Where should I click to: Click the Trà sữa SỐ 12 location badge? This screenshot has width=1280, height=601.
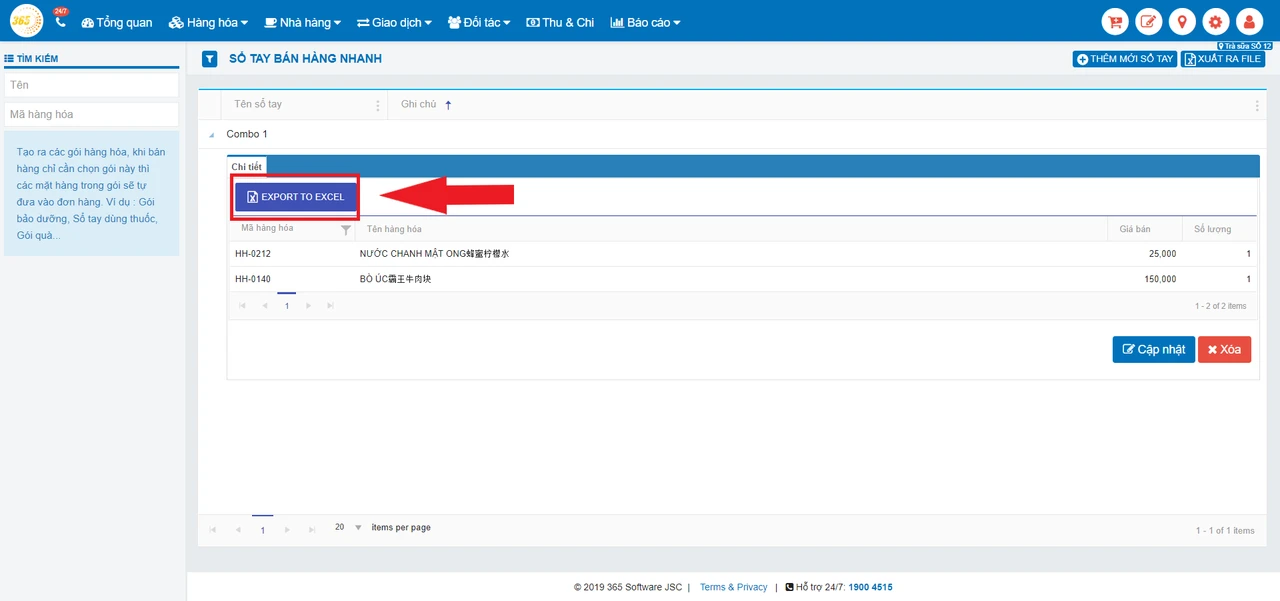tap(1244, 46)
